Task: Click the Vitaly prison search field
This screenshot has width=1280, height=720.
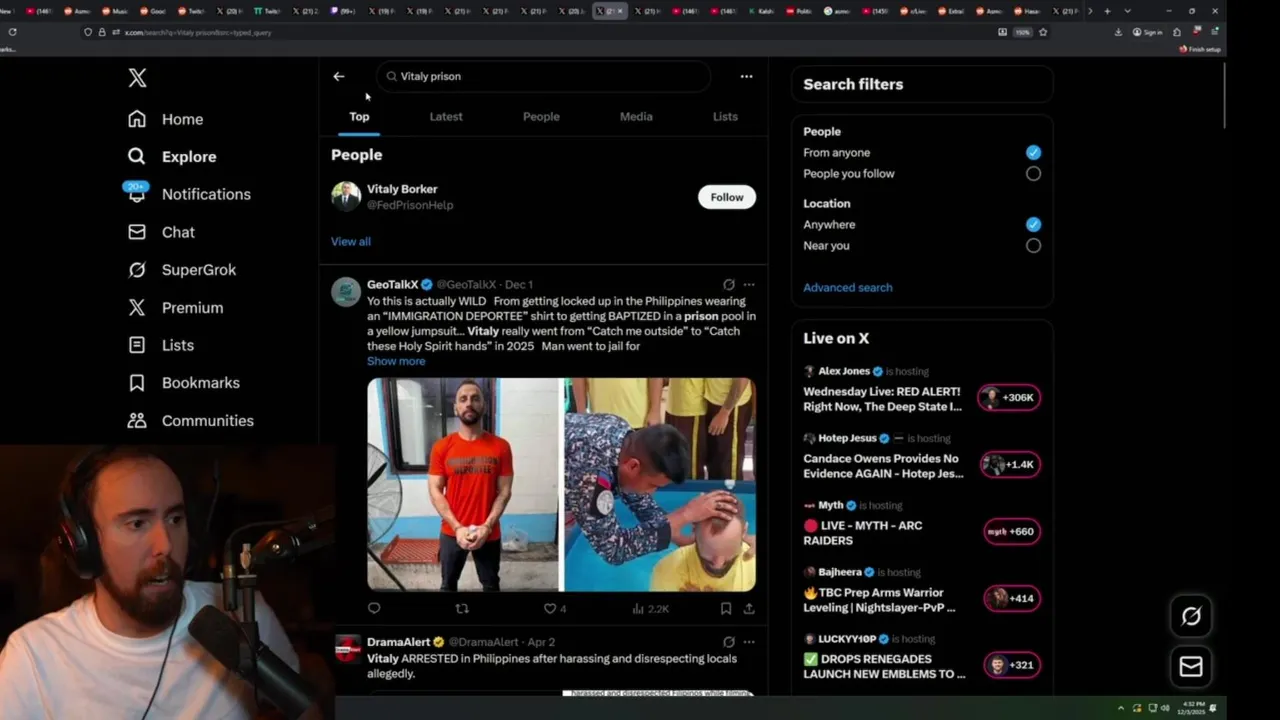Action: [543, 76]
